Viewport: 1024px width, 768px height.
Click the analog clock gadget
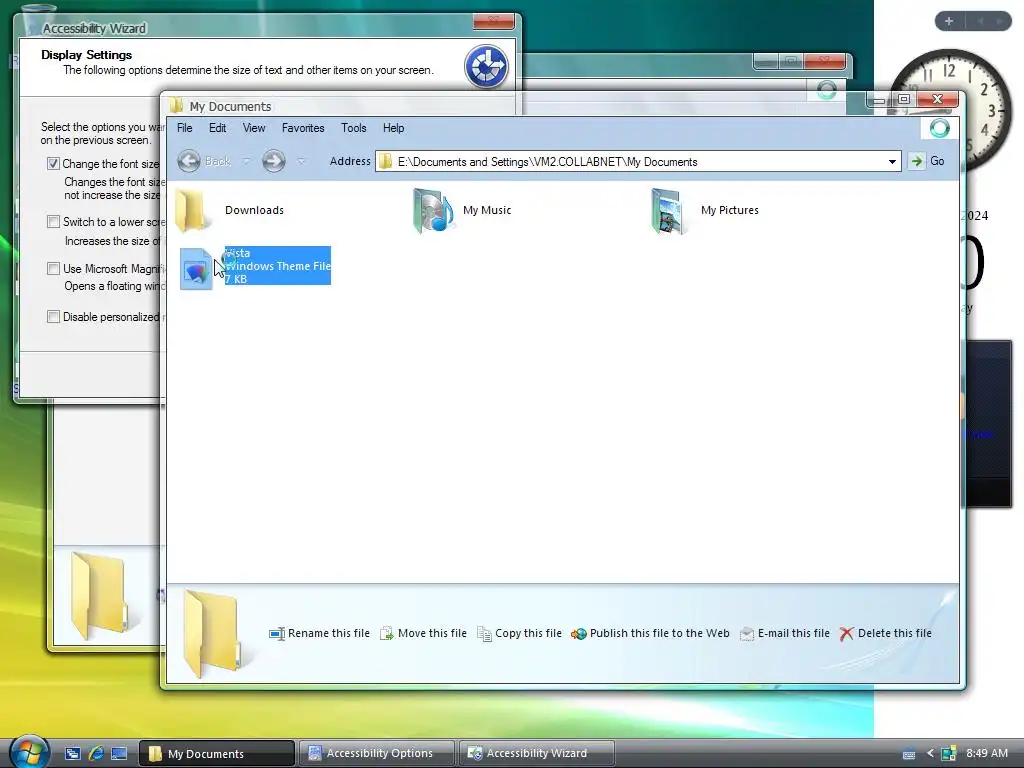pyautogui.click(x=951, y=110)
